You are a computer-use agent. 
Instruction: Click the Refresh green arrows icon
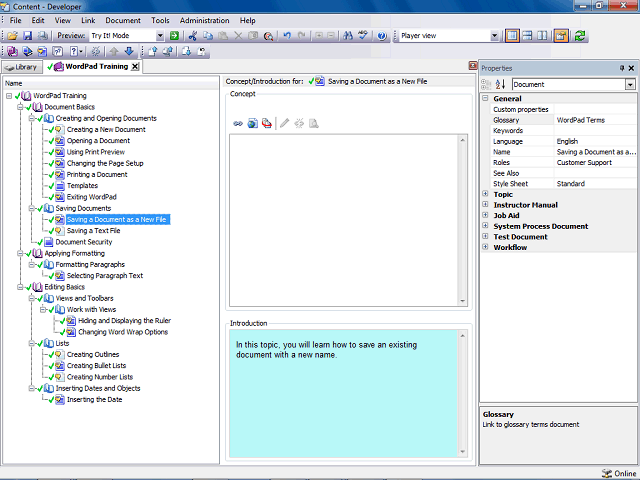[x=580, y=36]
